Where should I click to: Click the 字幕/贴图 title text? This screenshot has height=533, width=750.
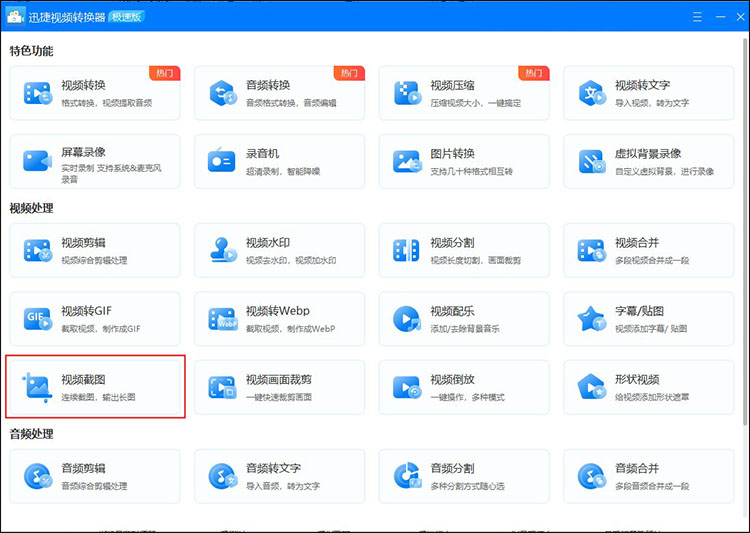pos(639,311)
